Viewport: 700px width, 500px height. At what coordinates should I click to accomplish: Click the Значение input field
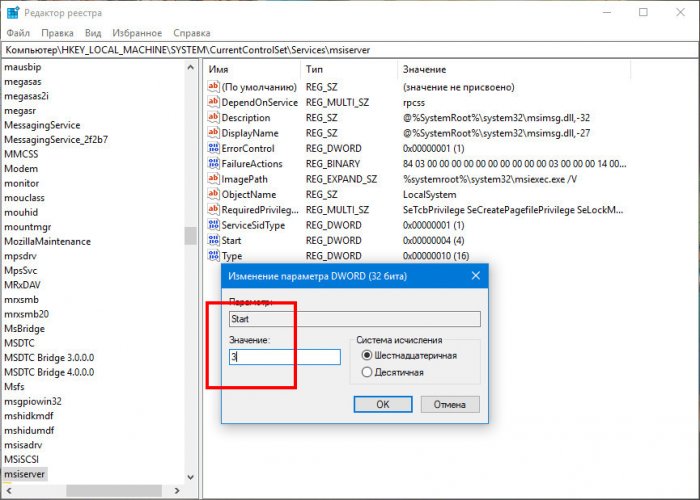point(285,357)
